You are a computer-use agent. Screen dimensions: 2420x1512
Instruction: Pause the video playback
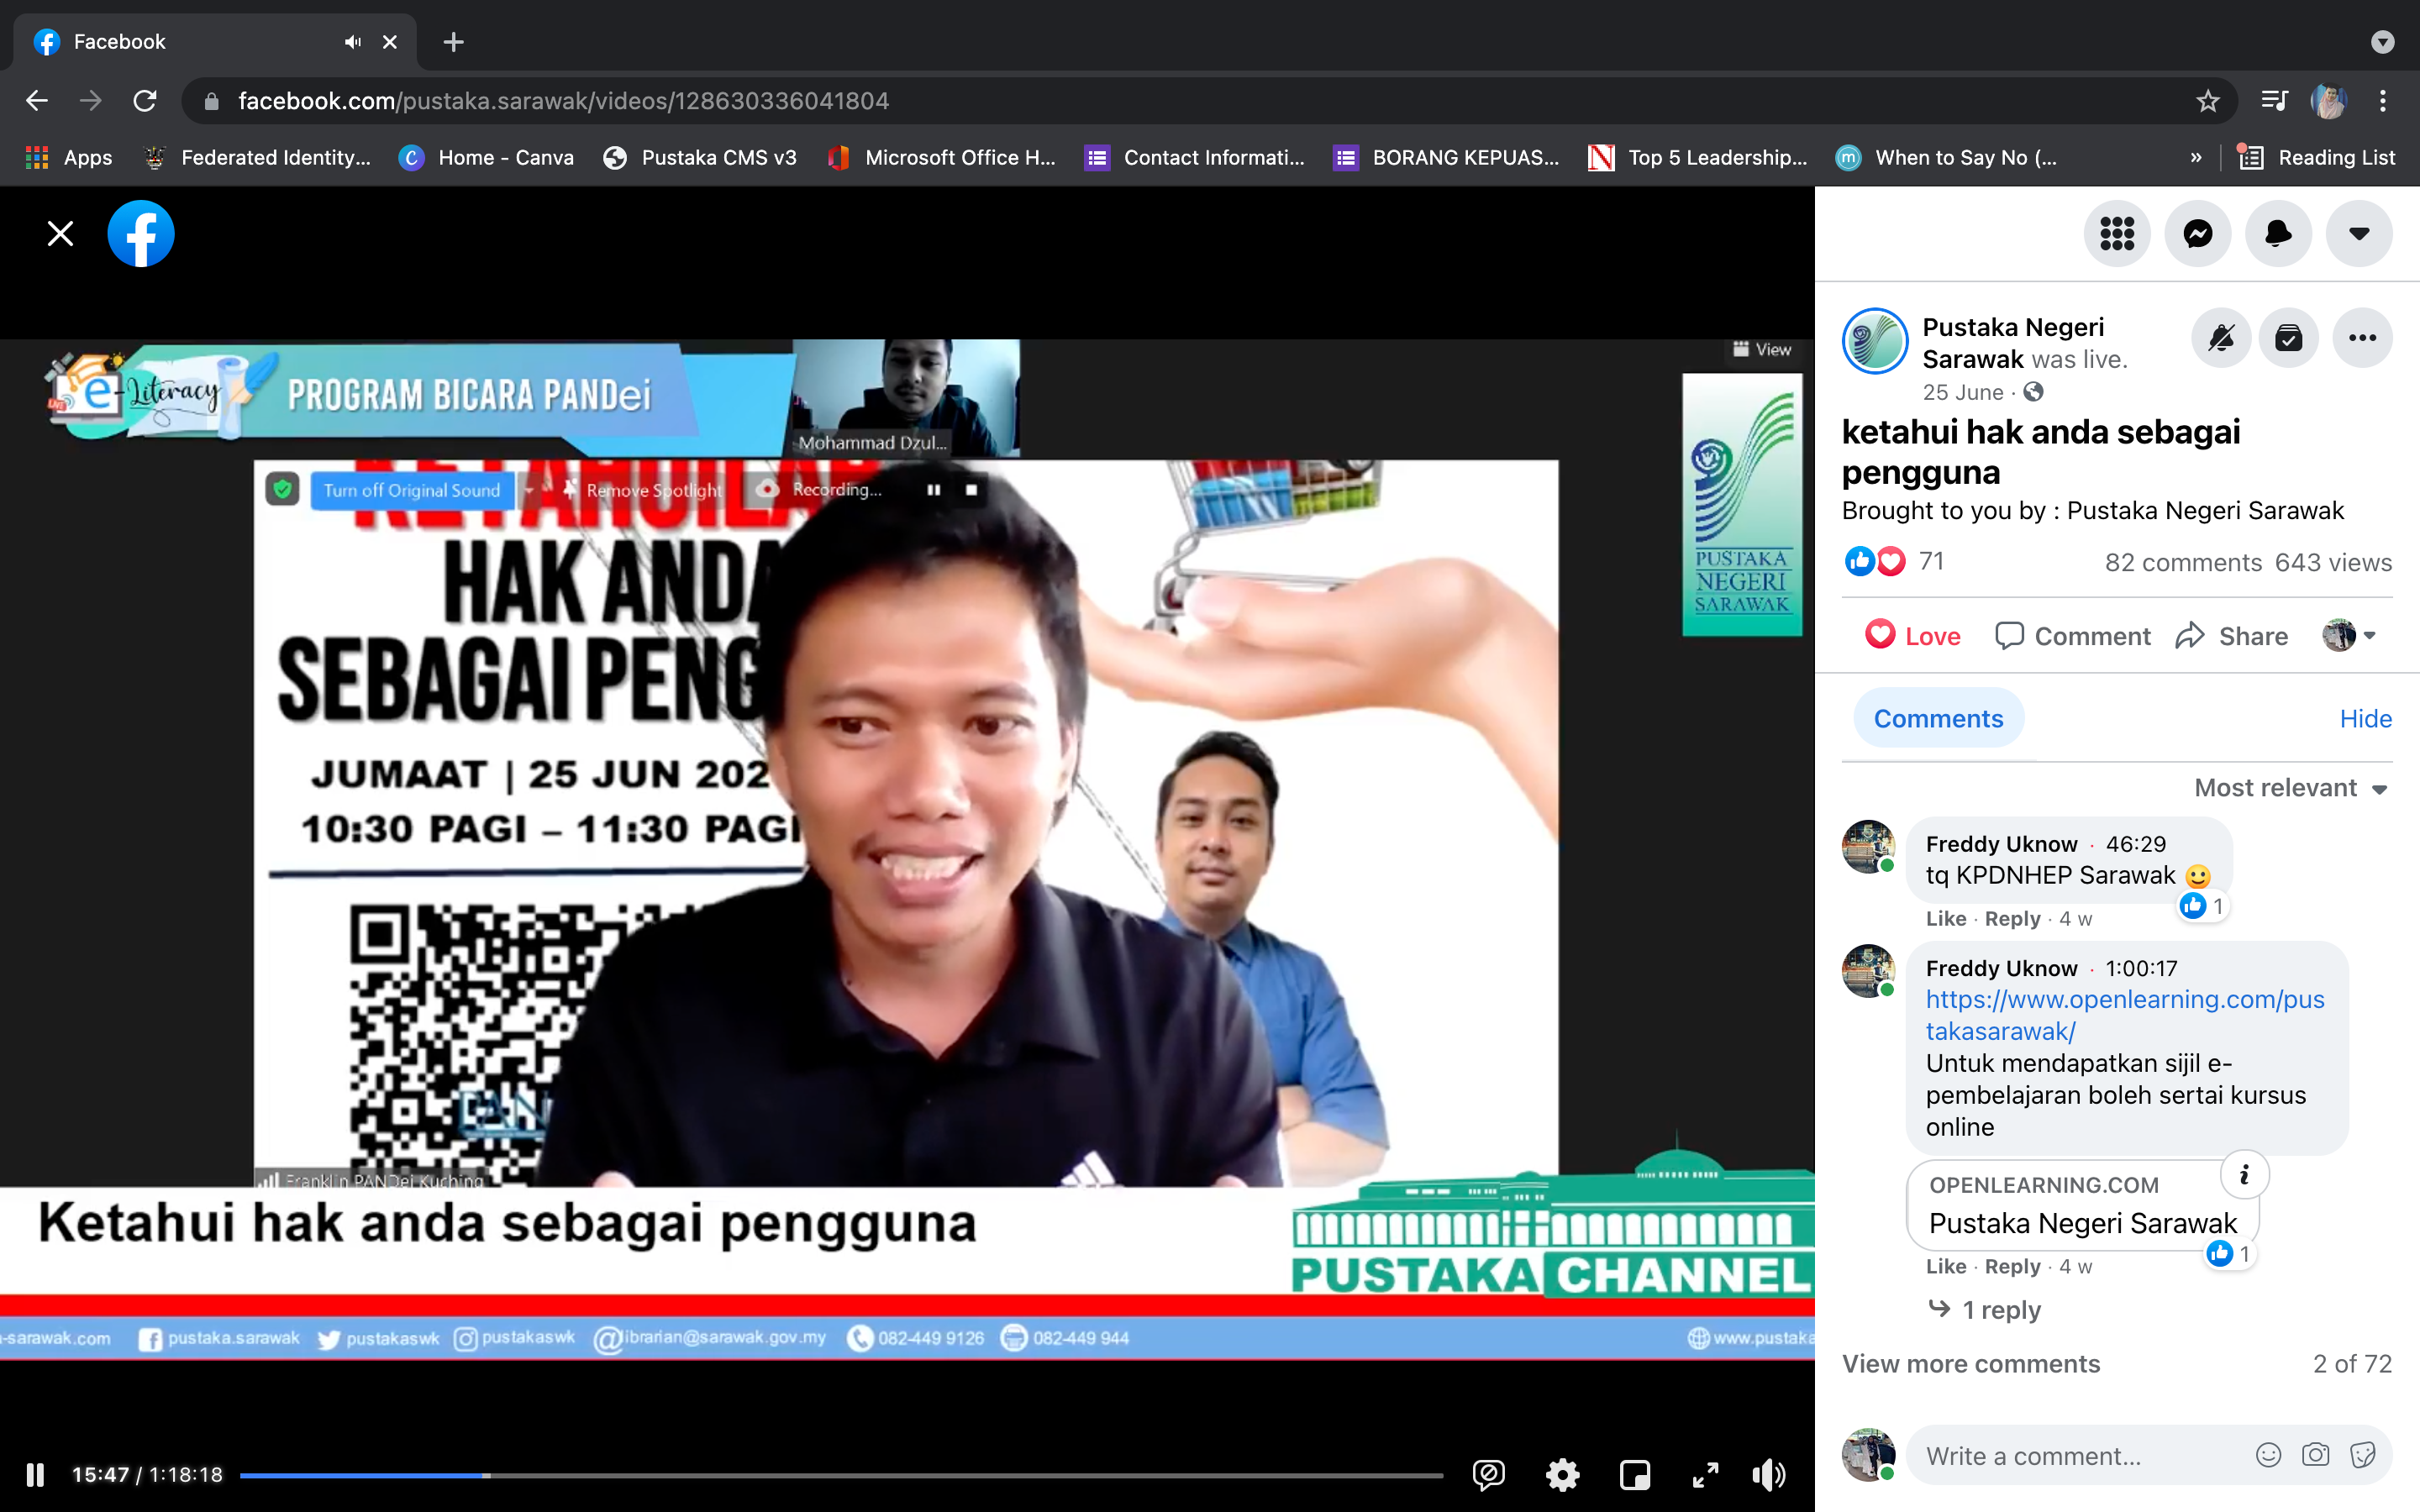click(x=35, y=1474)
